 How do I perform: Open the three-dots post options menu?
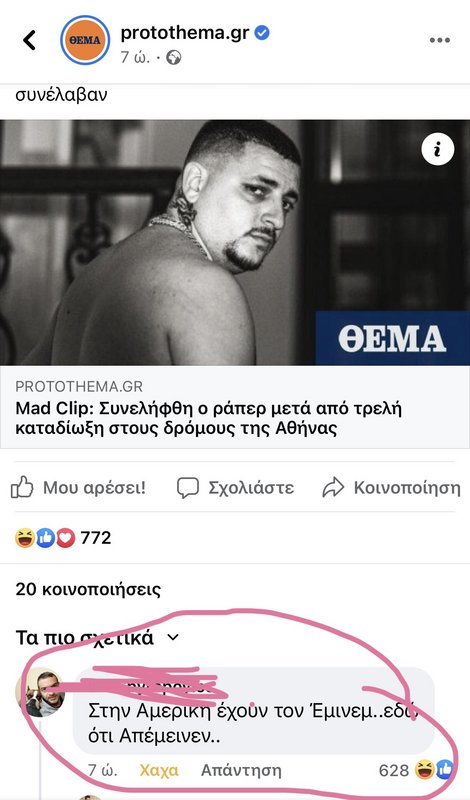click(439, 40)
